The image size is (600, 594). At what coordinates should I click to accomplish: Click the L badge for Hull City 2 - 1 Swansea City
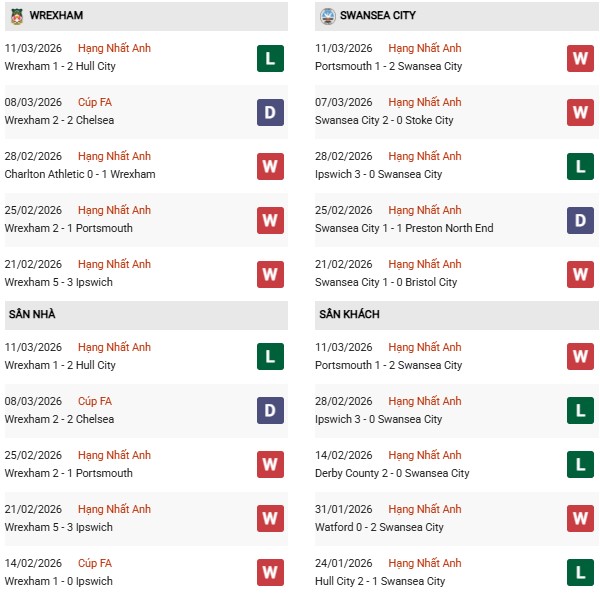(581, 573)
